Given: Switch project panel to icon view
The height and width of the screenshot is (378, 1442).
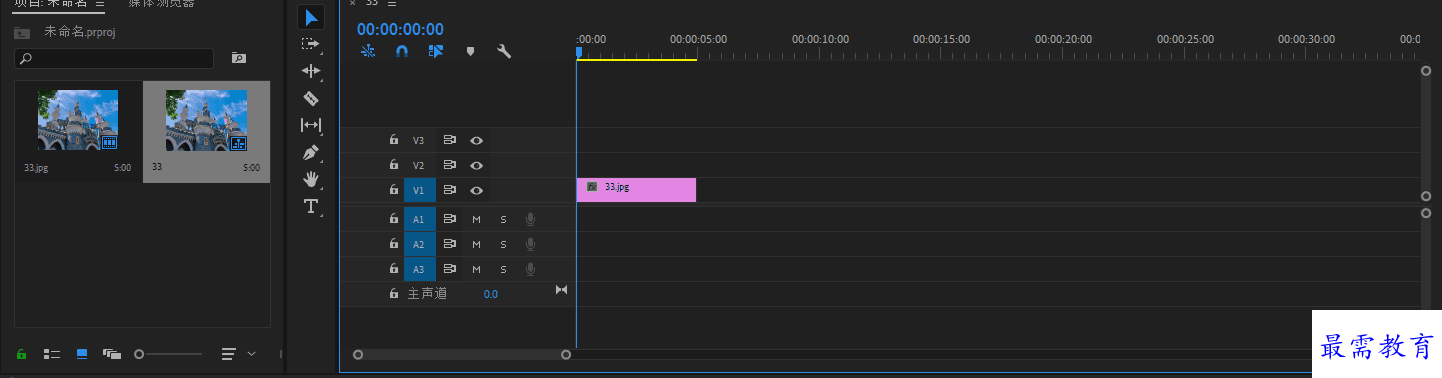Looking at the screenshot, I should [x=82, y=354].
